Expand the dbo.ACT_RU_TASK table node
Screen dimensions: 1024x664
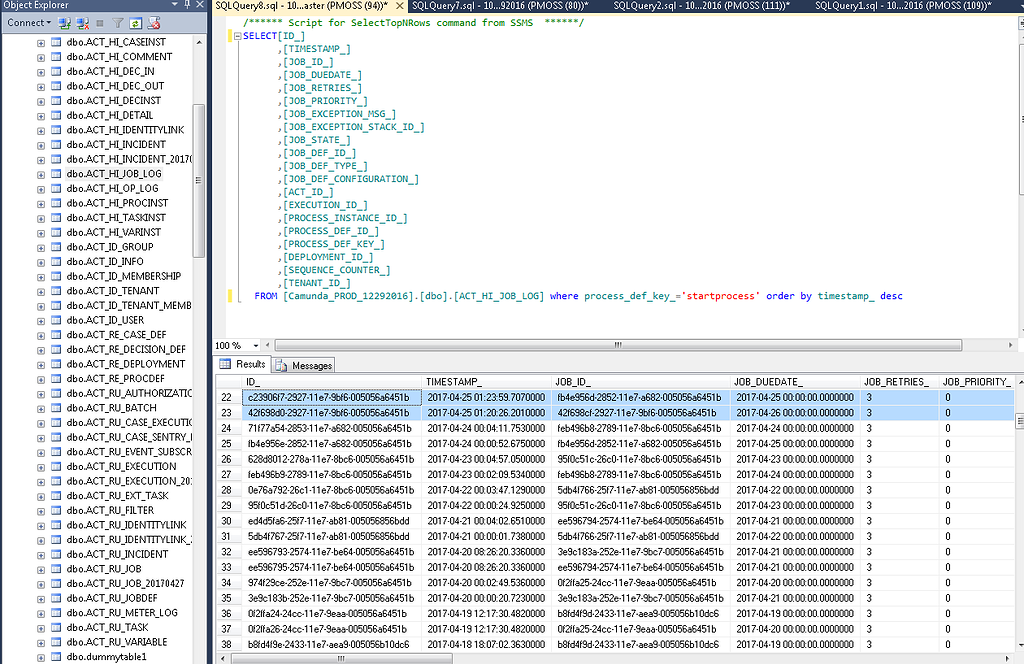[40, 628]
